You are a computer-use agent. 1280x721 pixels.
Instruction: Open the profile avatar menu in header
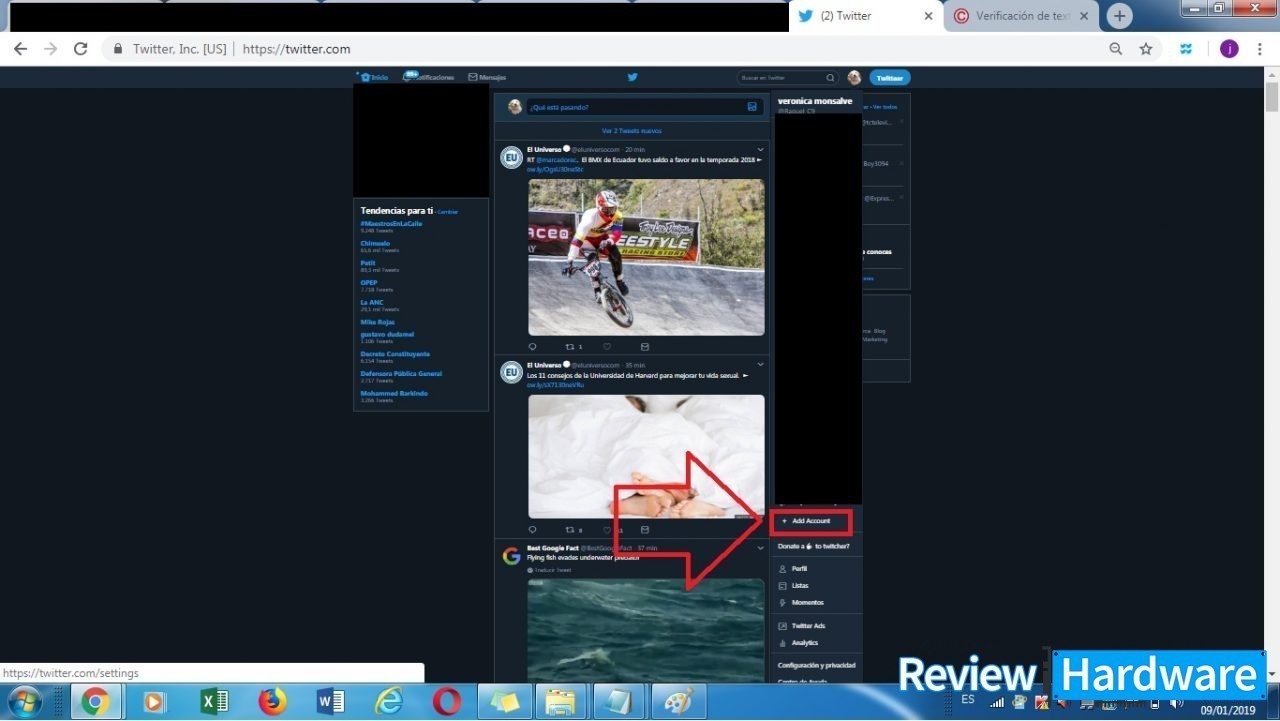[854, 77]
